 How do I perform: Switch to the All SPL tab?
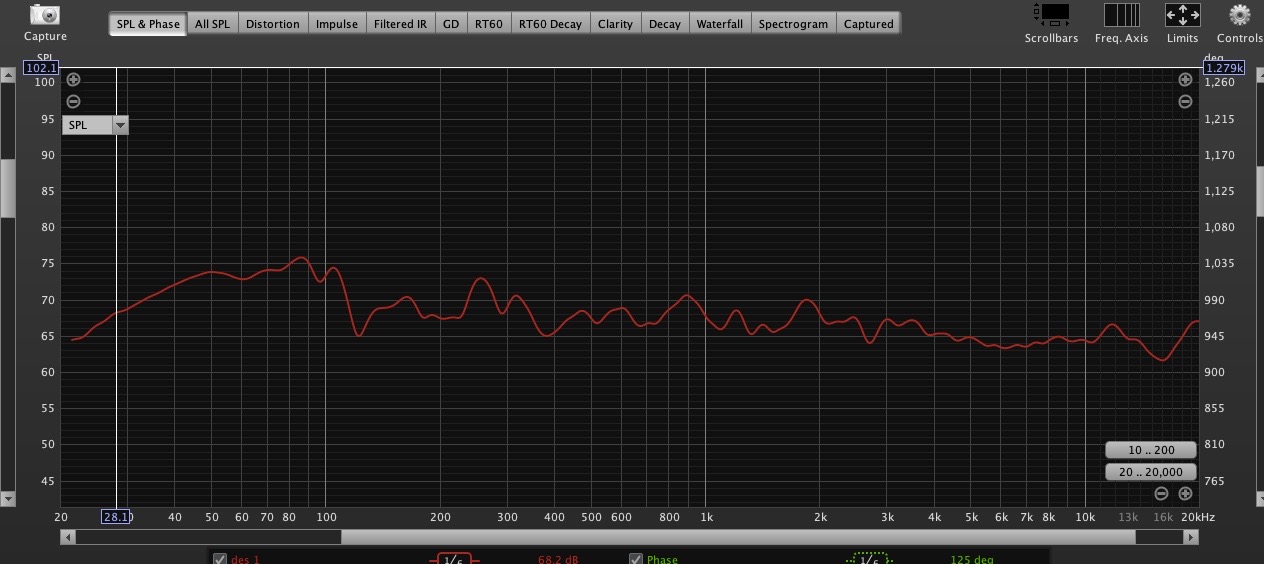[212, 23]
